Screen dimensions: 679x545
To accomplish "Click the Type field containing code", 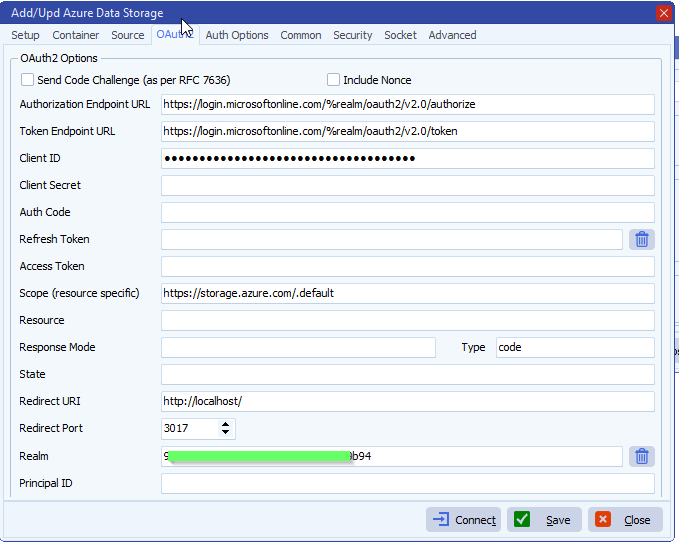I will click(575, 347).
